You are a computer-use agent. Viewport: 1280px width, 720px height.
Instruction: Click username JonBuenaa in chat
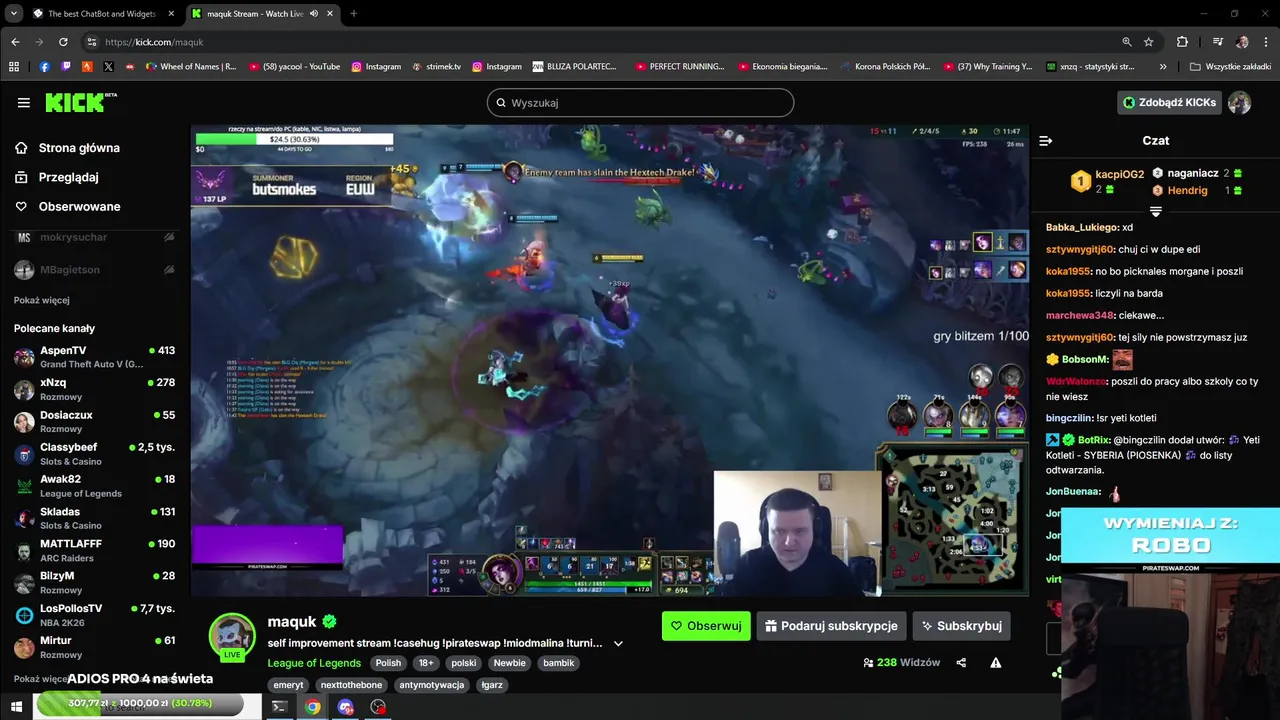tap(1073, 492)
